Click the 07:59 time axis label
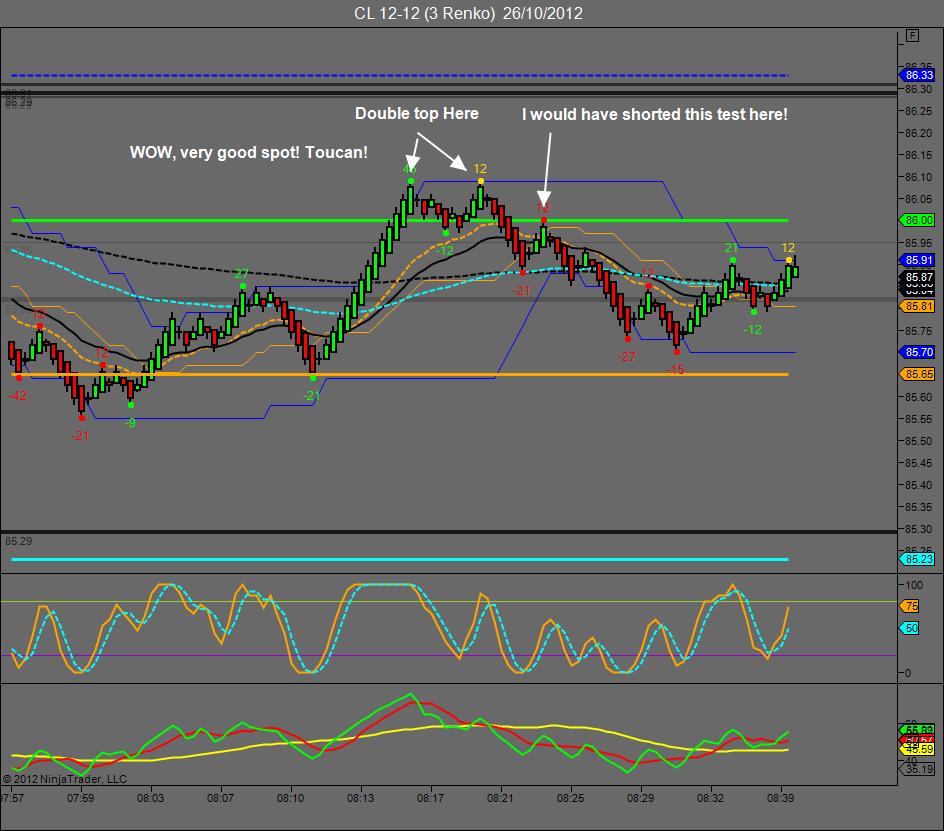Image resolution: width=944 pixels, height=831 pixels. click(x=80, y=798)
